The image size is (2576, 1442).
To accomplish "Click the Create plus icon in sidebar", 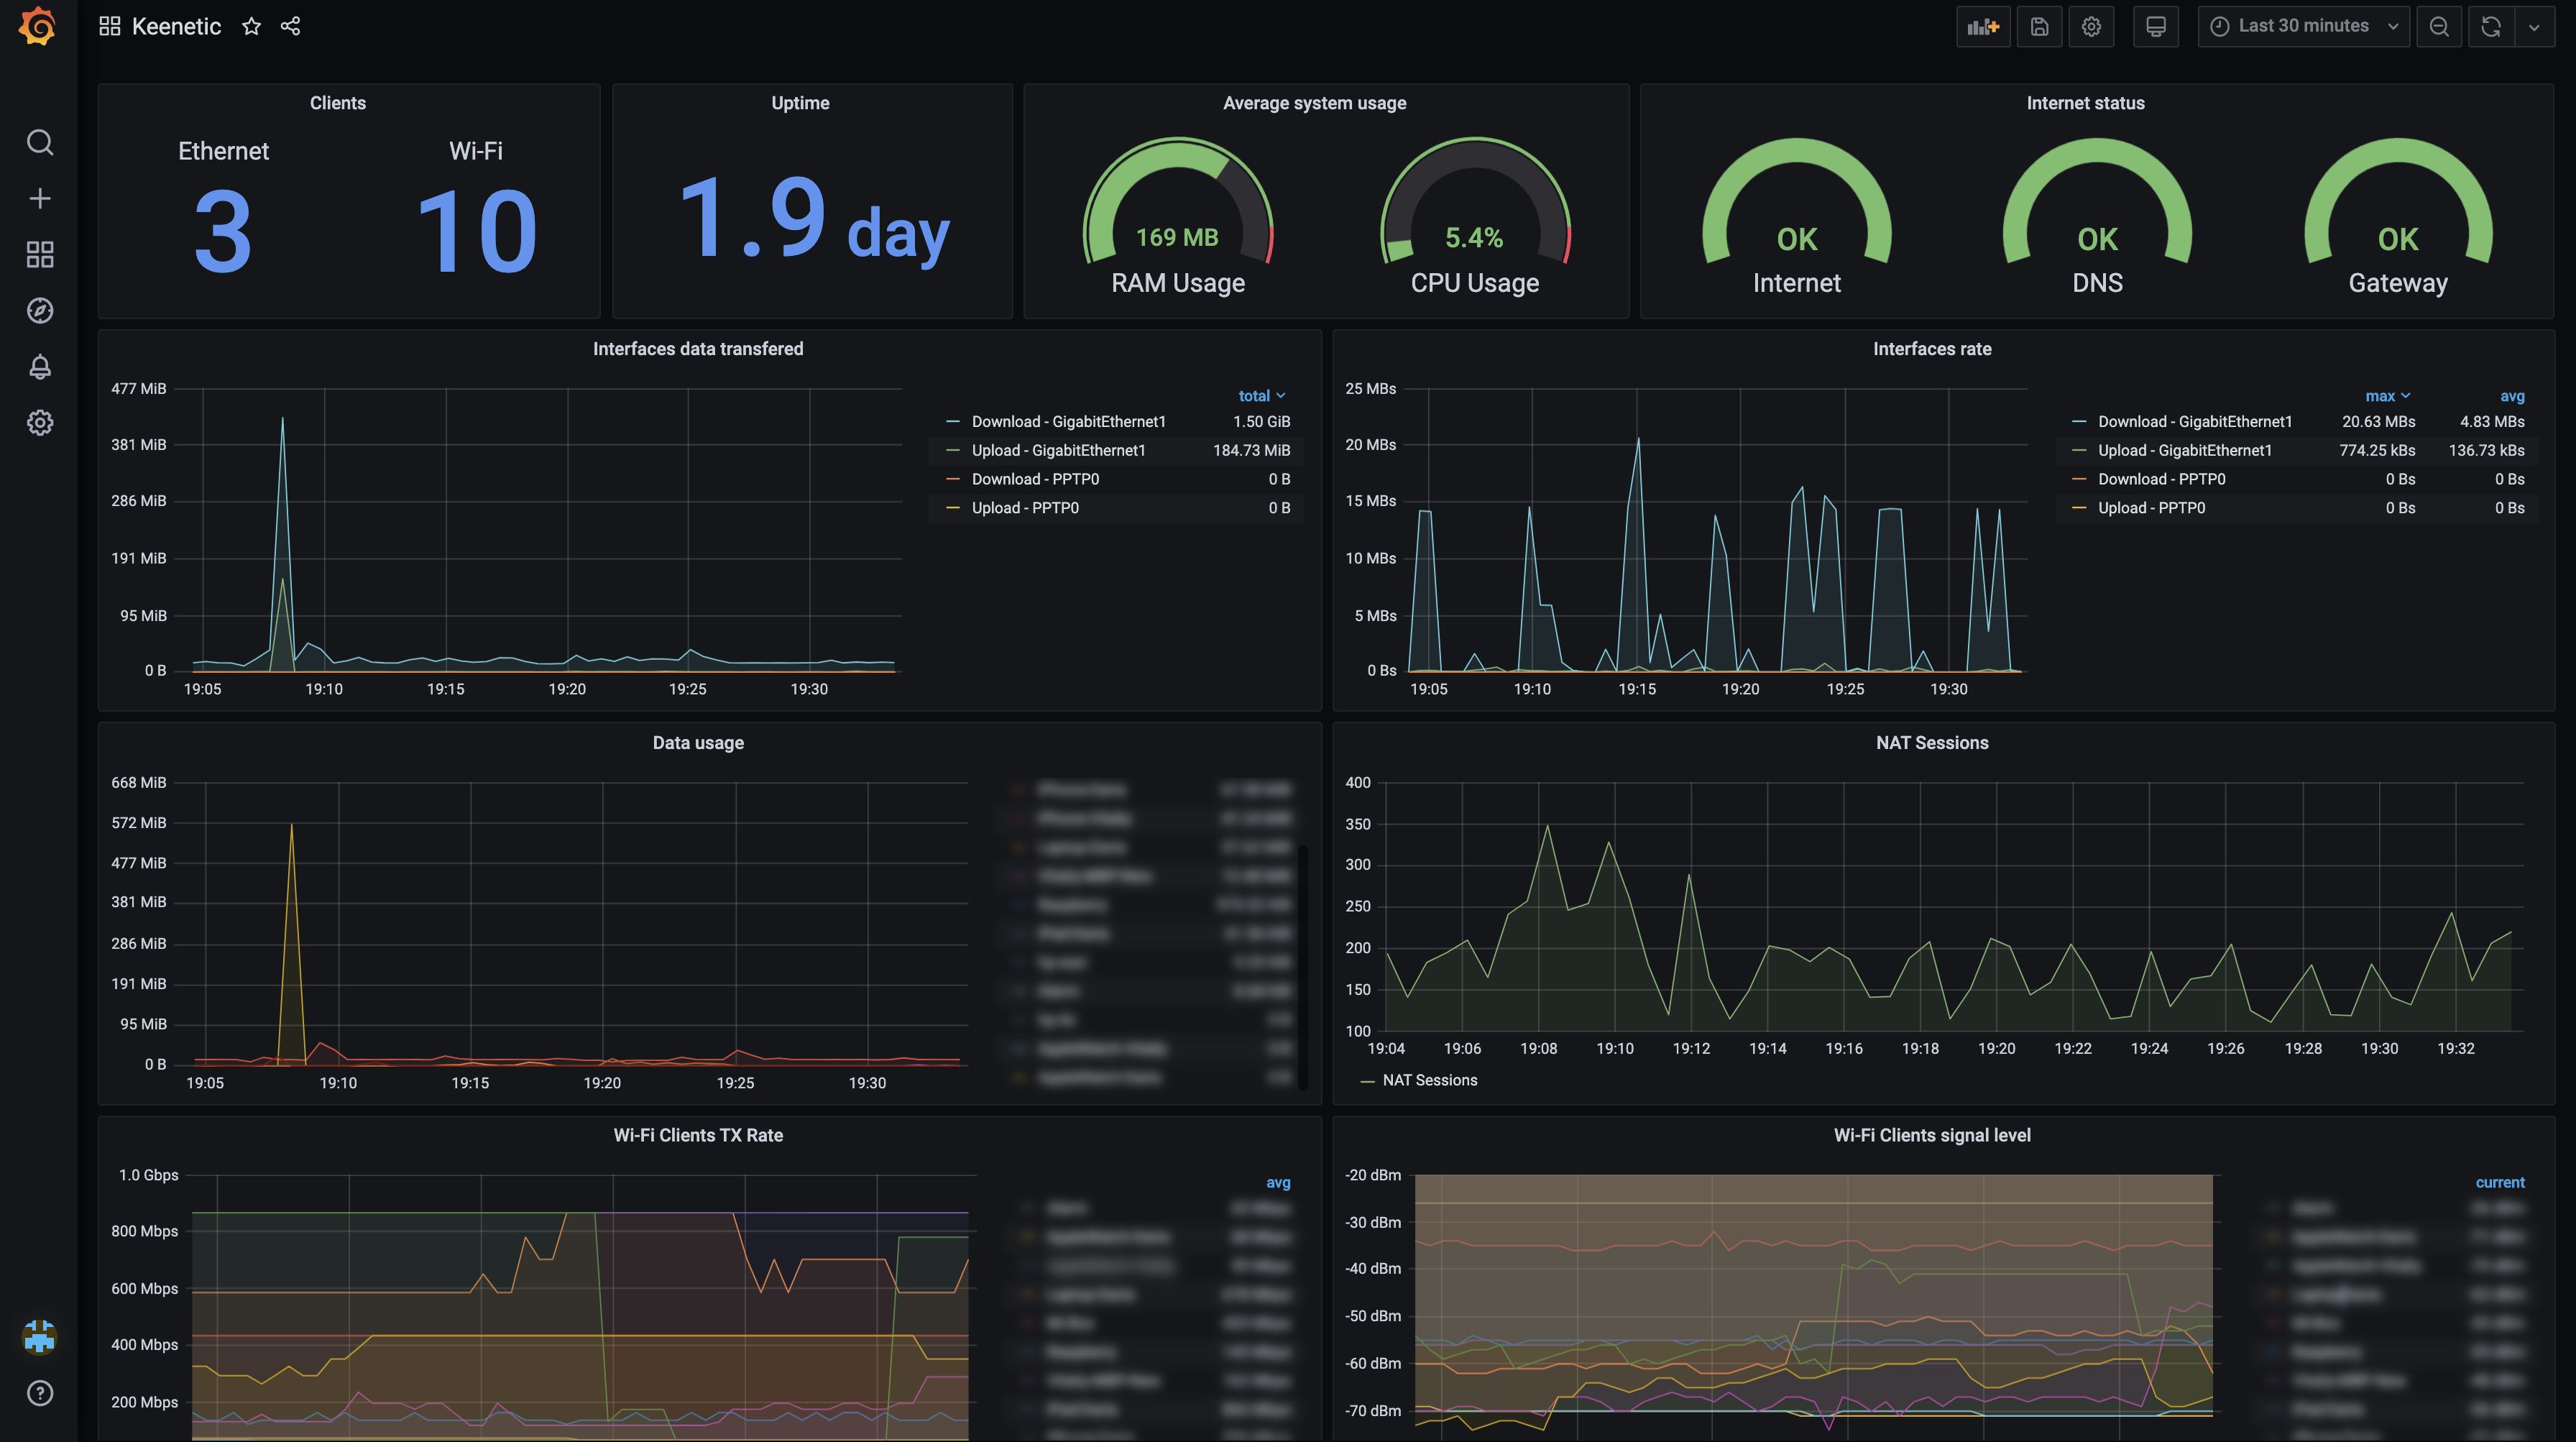I will 40,199.
